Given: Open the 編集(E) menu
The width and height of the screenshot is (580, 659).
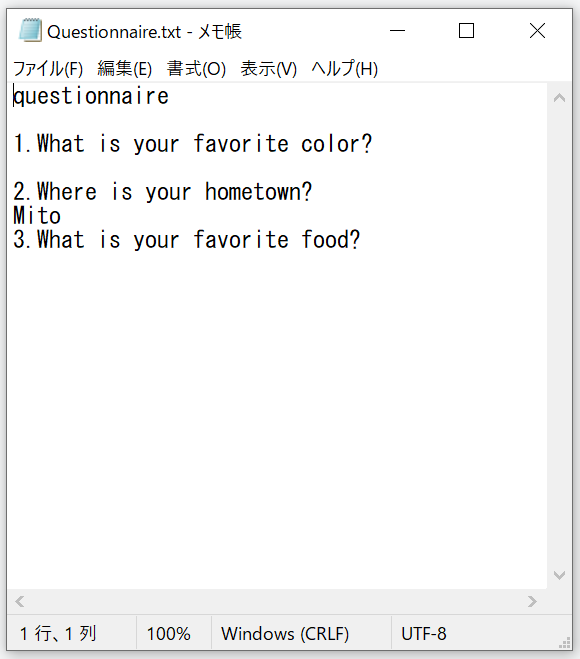Looking at the screenshot, I should [124, 69].
